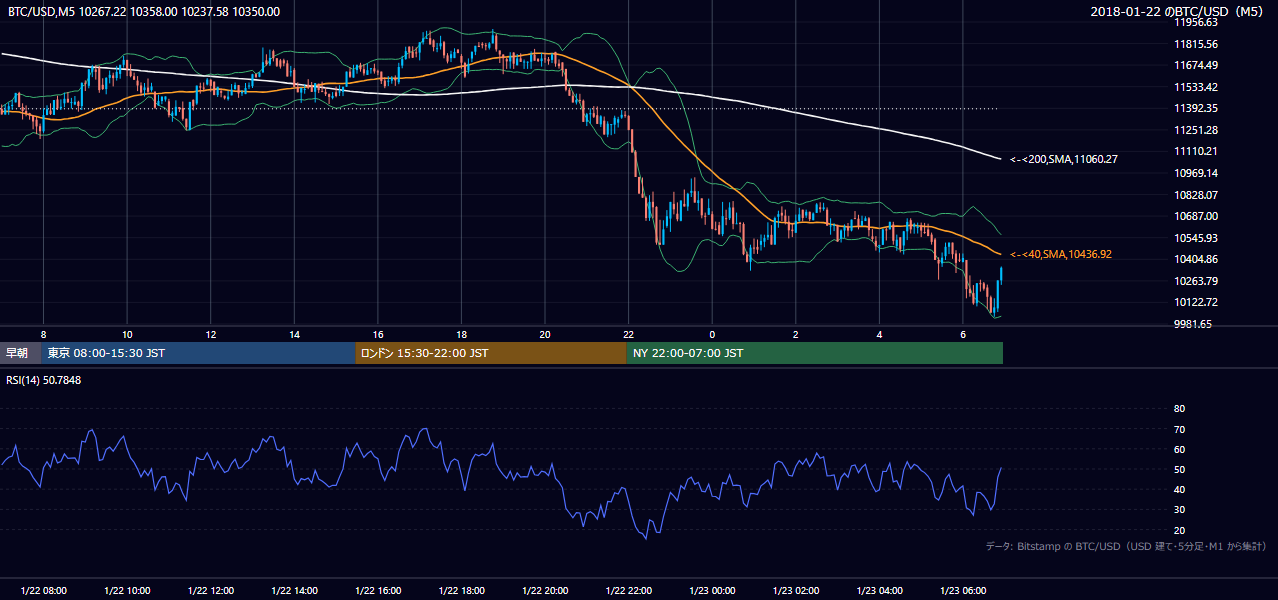Click the RSI(14) 50.7848 indicator label
The width and height of the screenshot is (1278, 600).
click(44, 379)
